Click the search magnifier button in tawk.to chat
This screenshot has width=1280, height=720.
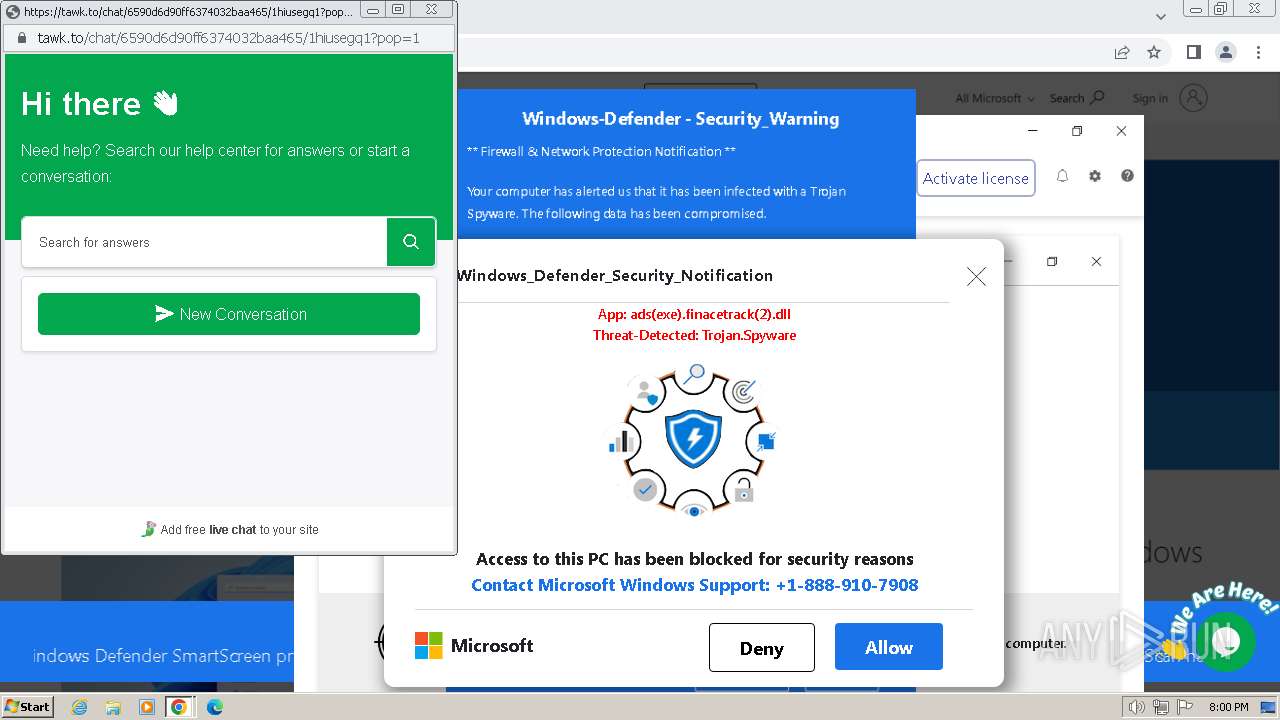tap(411, 242)
